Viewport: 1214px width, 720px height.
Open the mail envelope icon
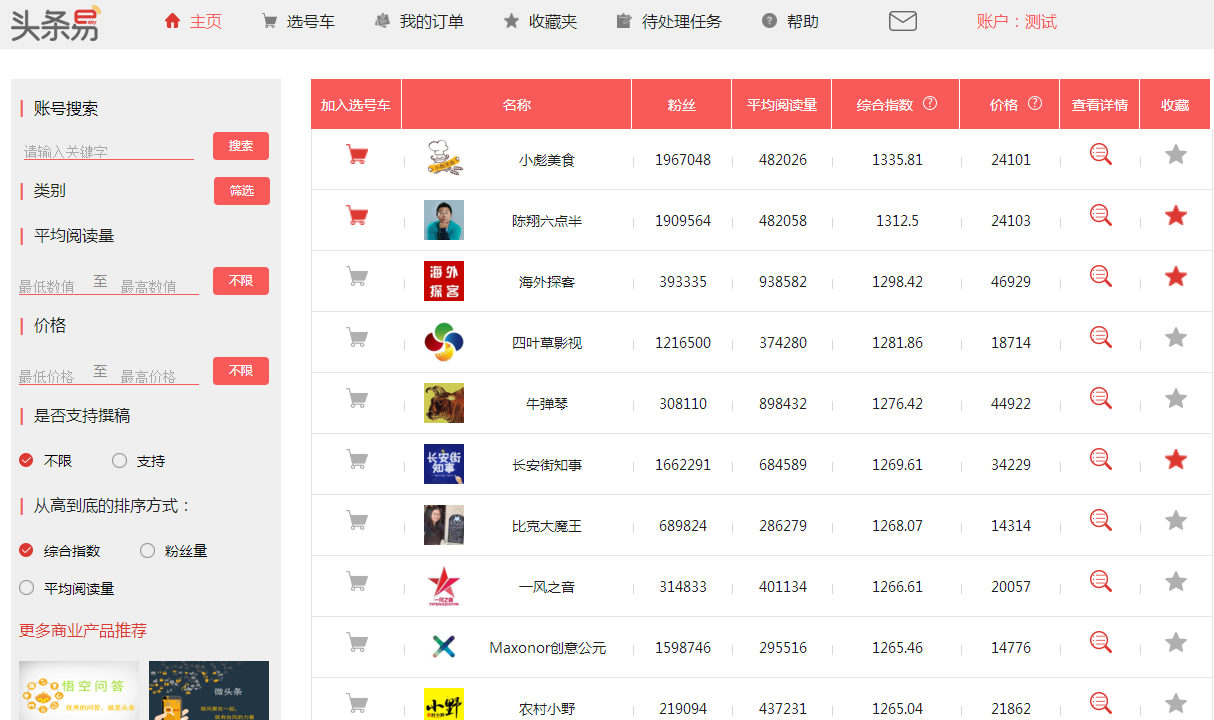pos(902,21)
